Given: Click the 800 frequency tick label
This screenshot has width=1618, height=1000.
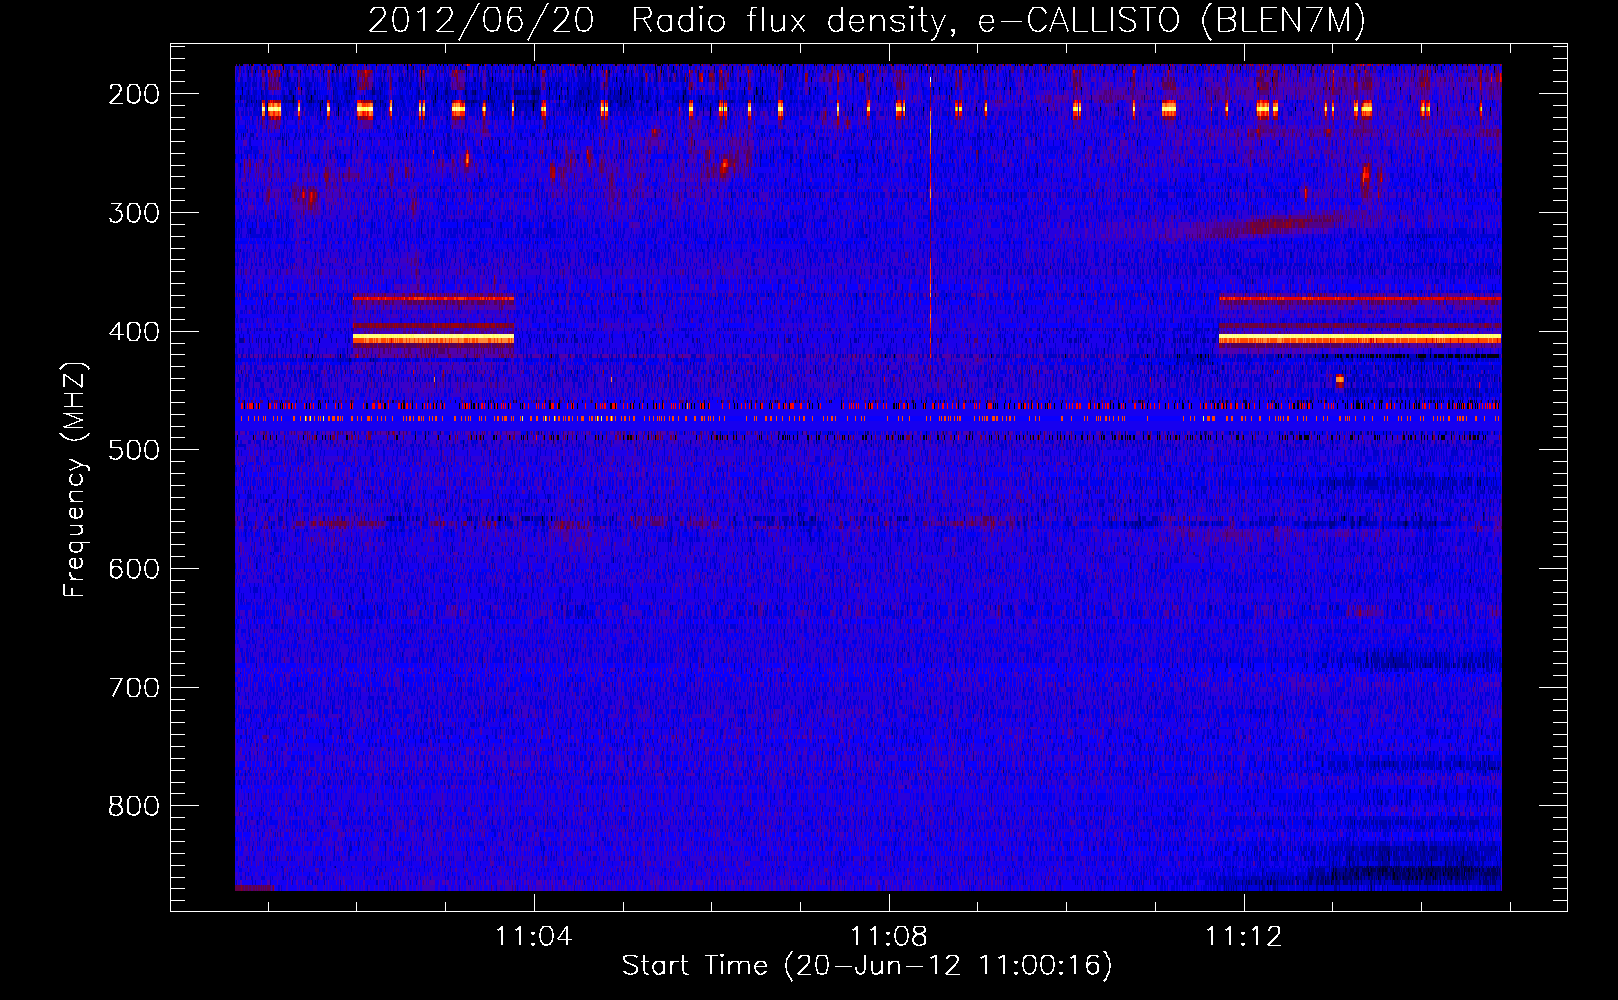Looking at the screenshot, I should click(134, 806).
